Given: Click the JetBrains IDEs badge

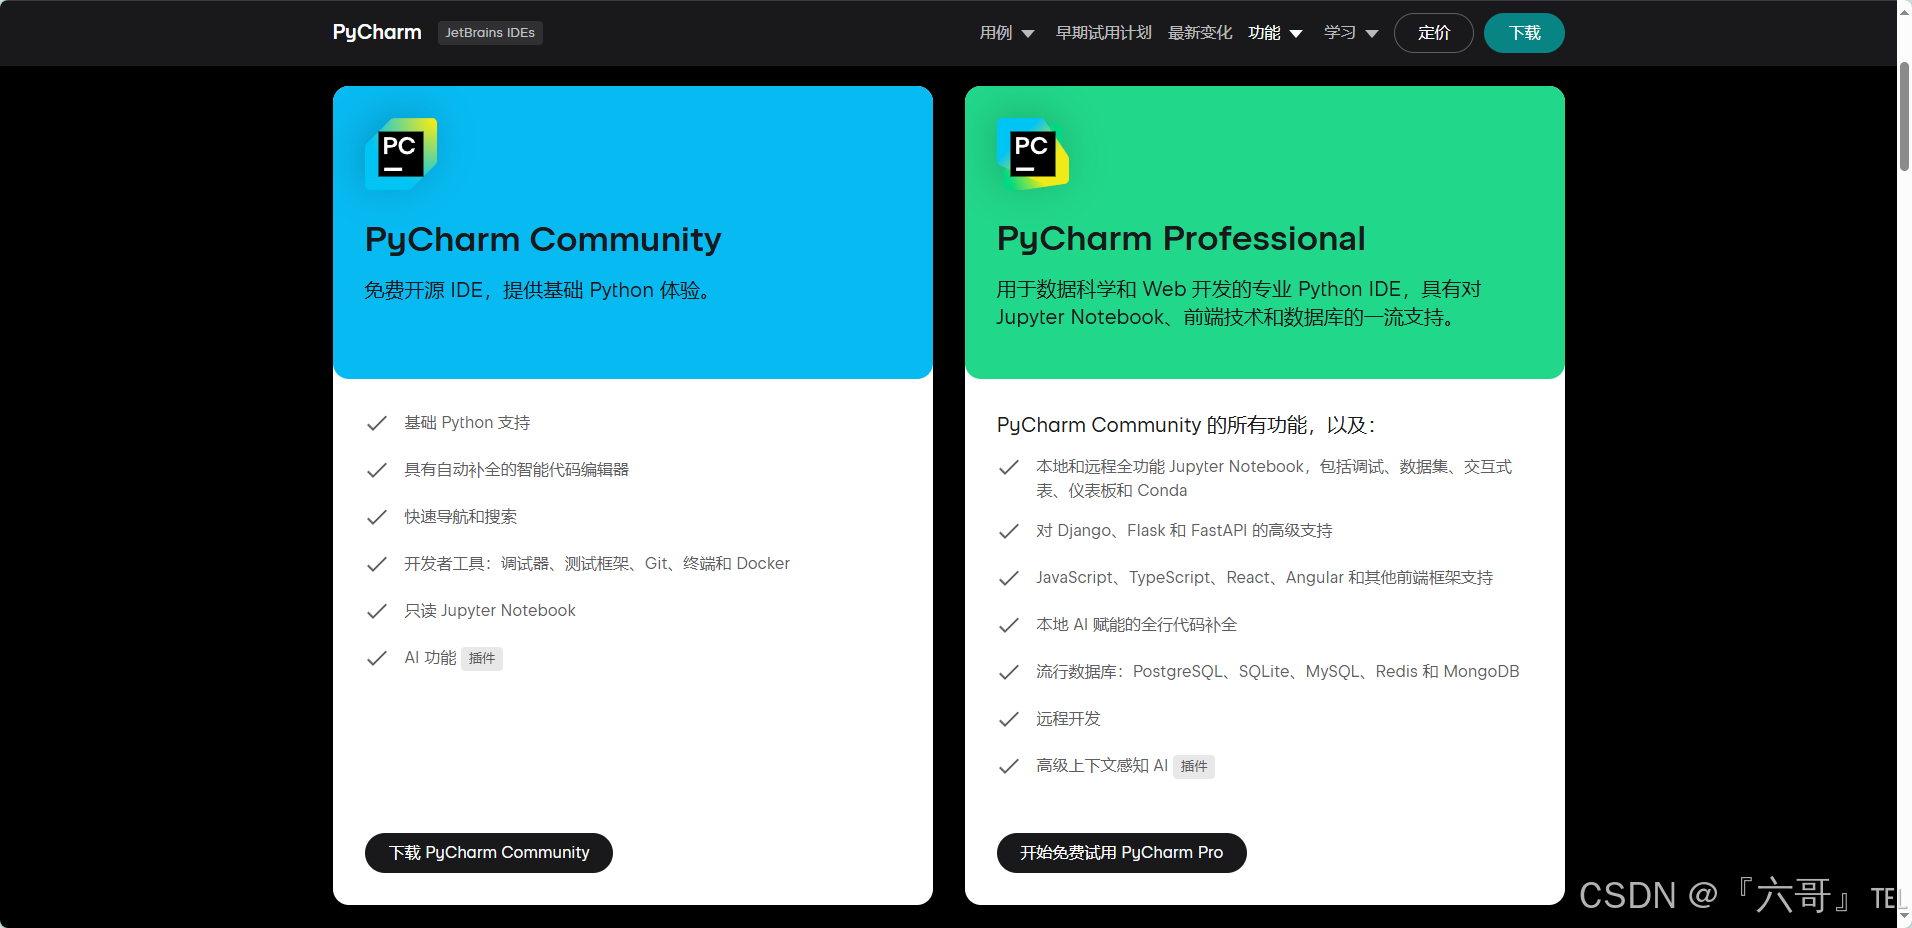Looking at the screenshot, I should coord(490,33).
